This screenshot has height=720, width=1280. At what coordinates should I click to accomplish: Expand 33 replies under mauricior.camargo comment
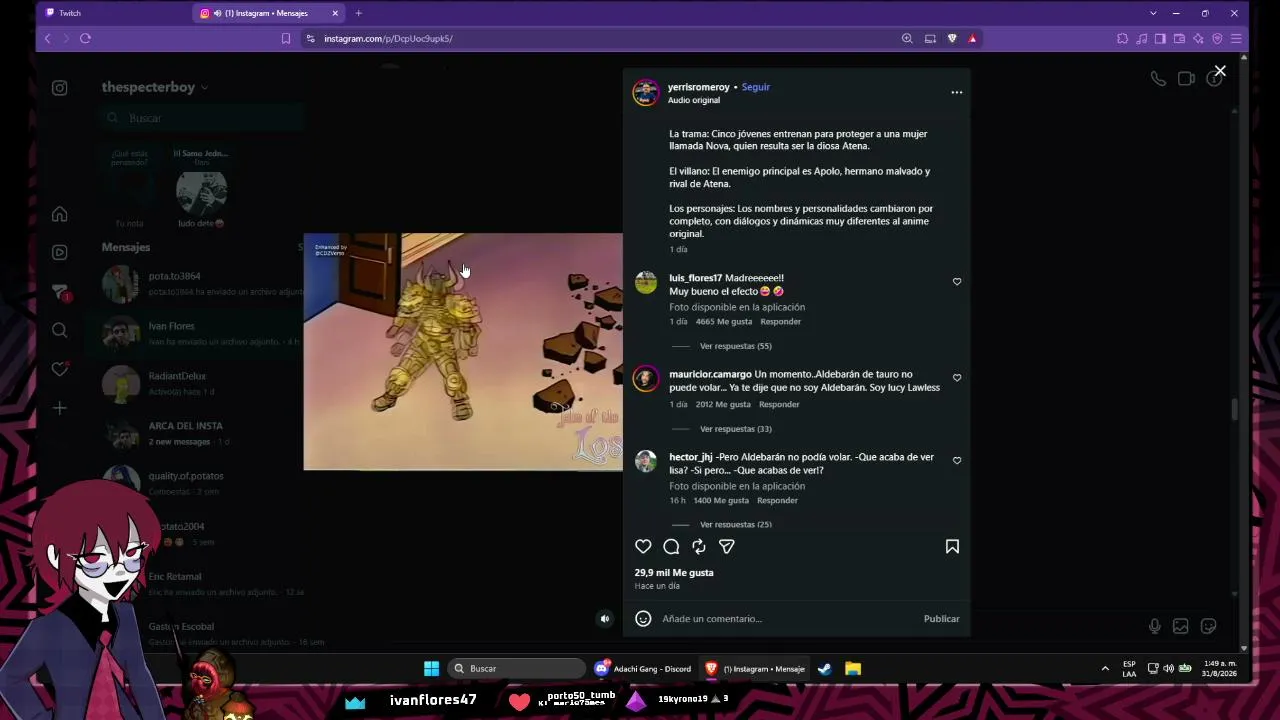(x=735, y=429)
